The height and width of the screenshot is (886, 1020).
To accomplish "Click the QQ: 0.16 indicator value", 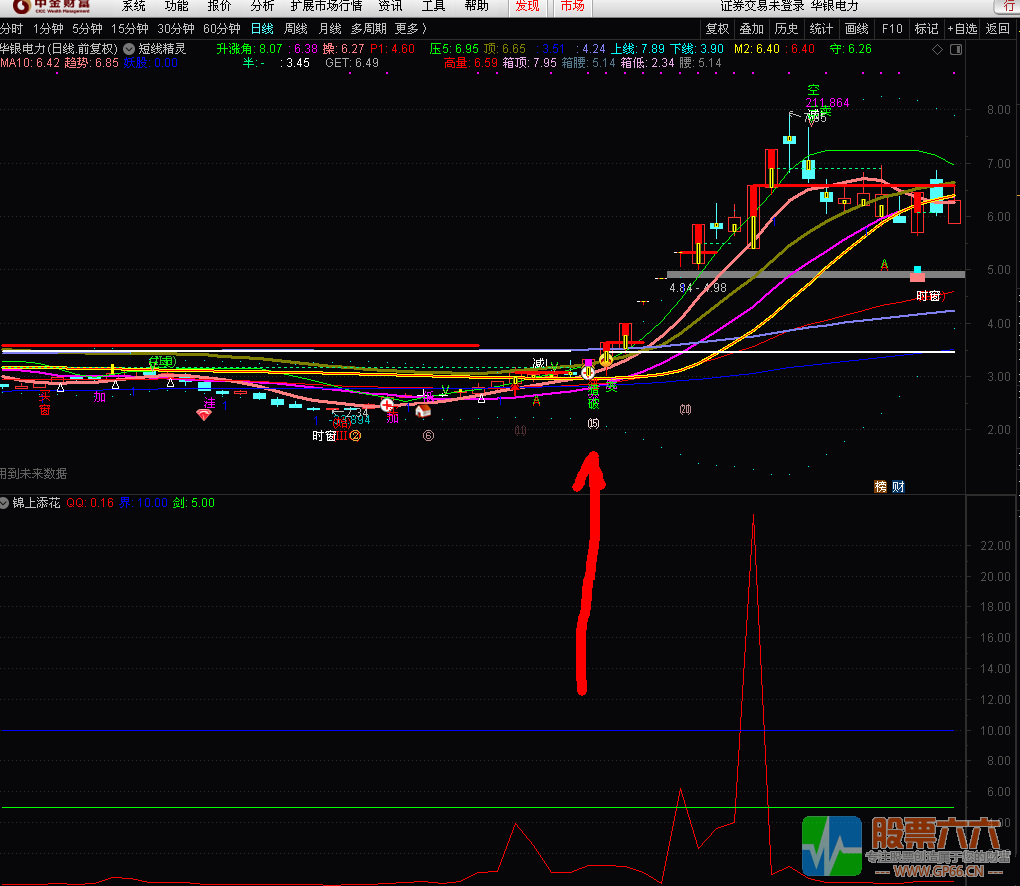I will 90,503.
